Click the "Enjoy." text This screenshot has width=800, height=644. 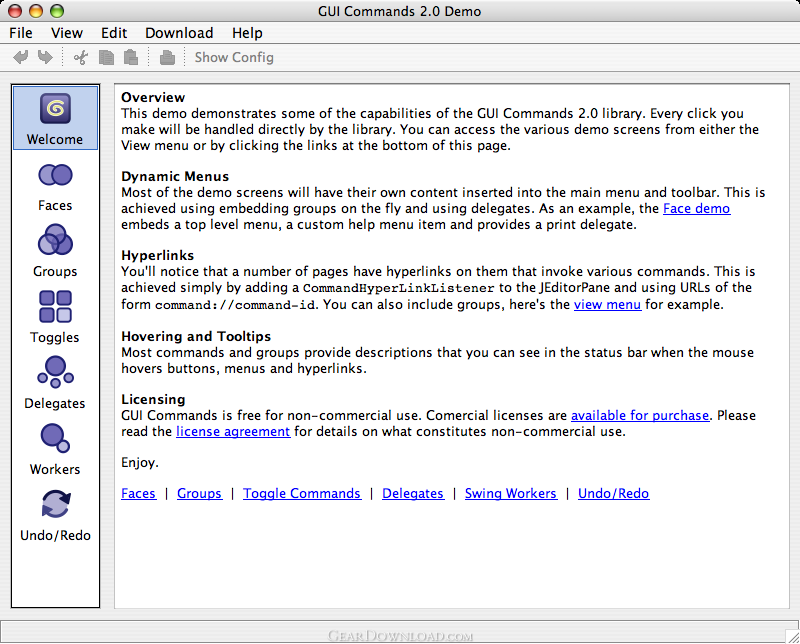[140, 462]
